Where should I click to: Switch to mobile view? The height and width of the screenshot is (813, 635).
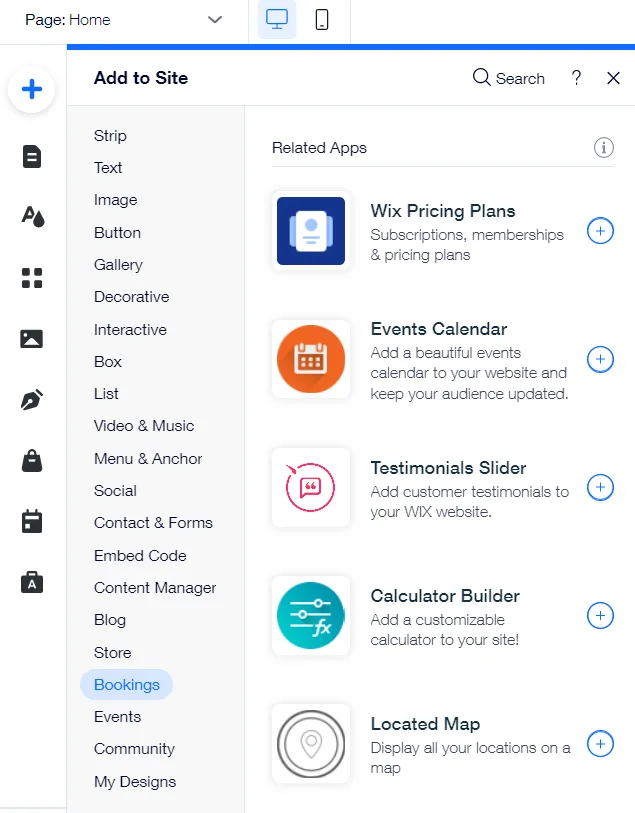pyautogui.click(x=322, y=20)
